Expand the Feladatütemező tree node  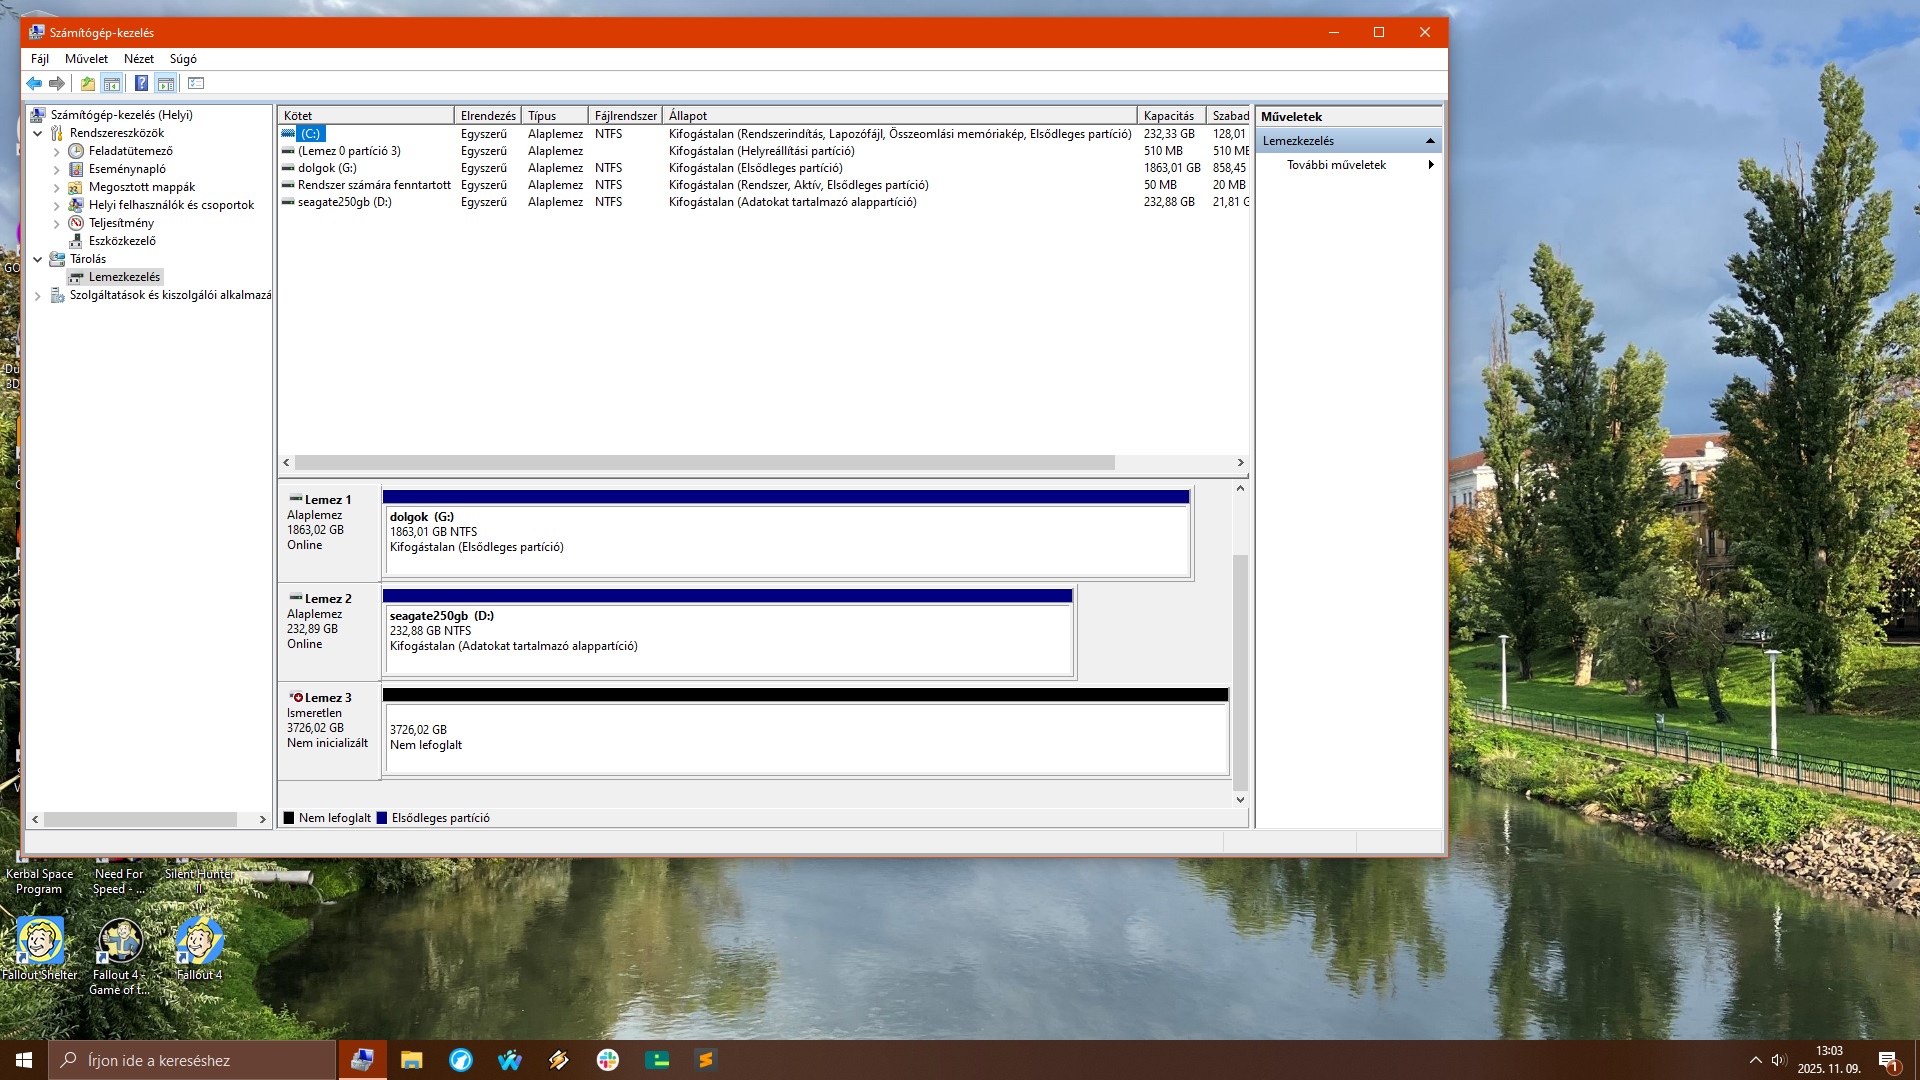(x=57, y=152)
